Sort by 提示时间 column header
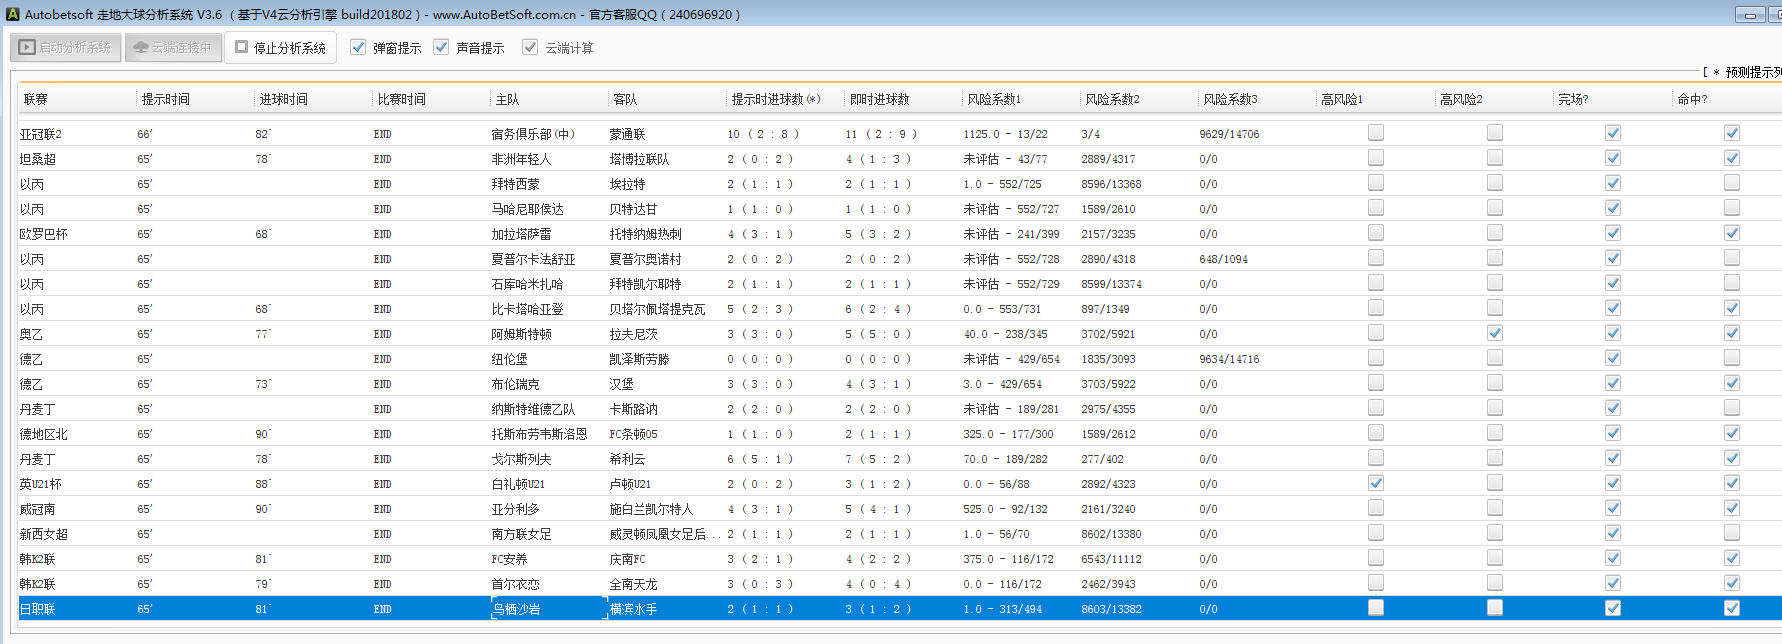 pyautogui.click(x=166, y=99)
